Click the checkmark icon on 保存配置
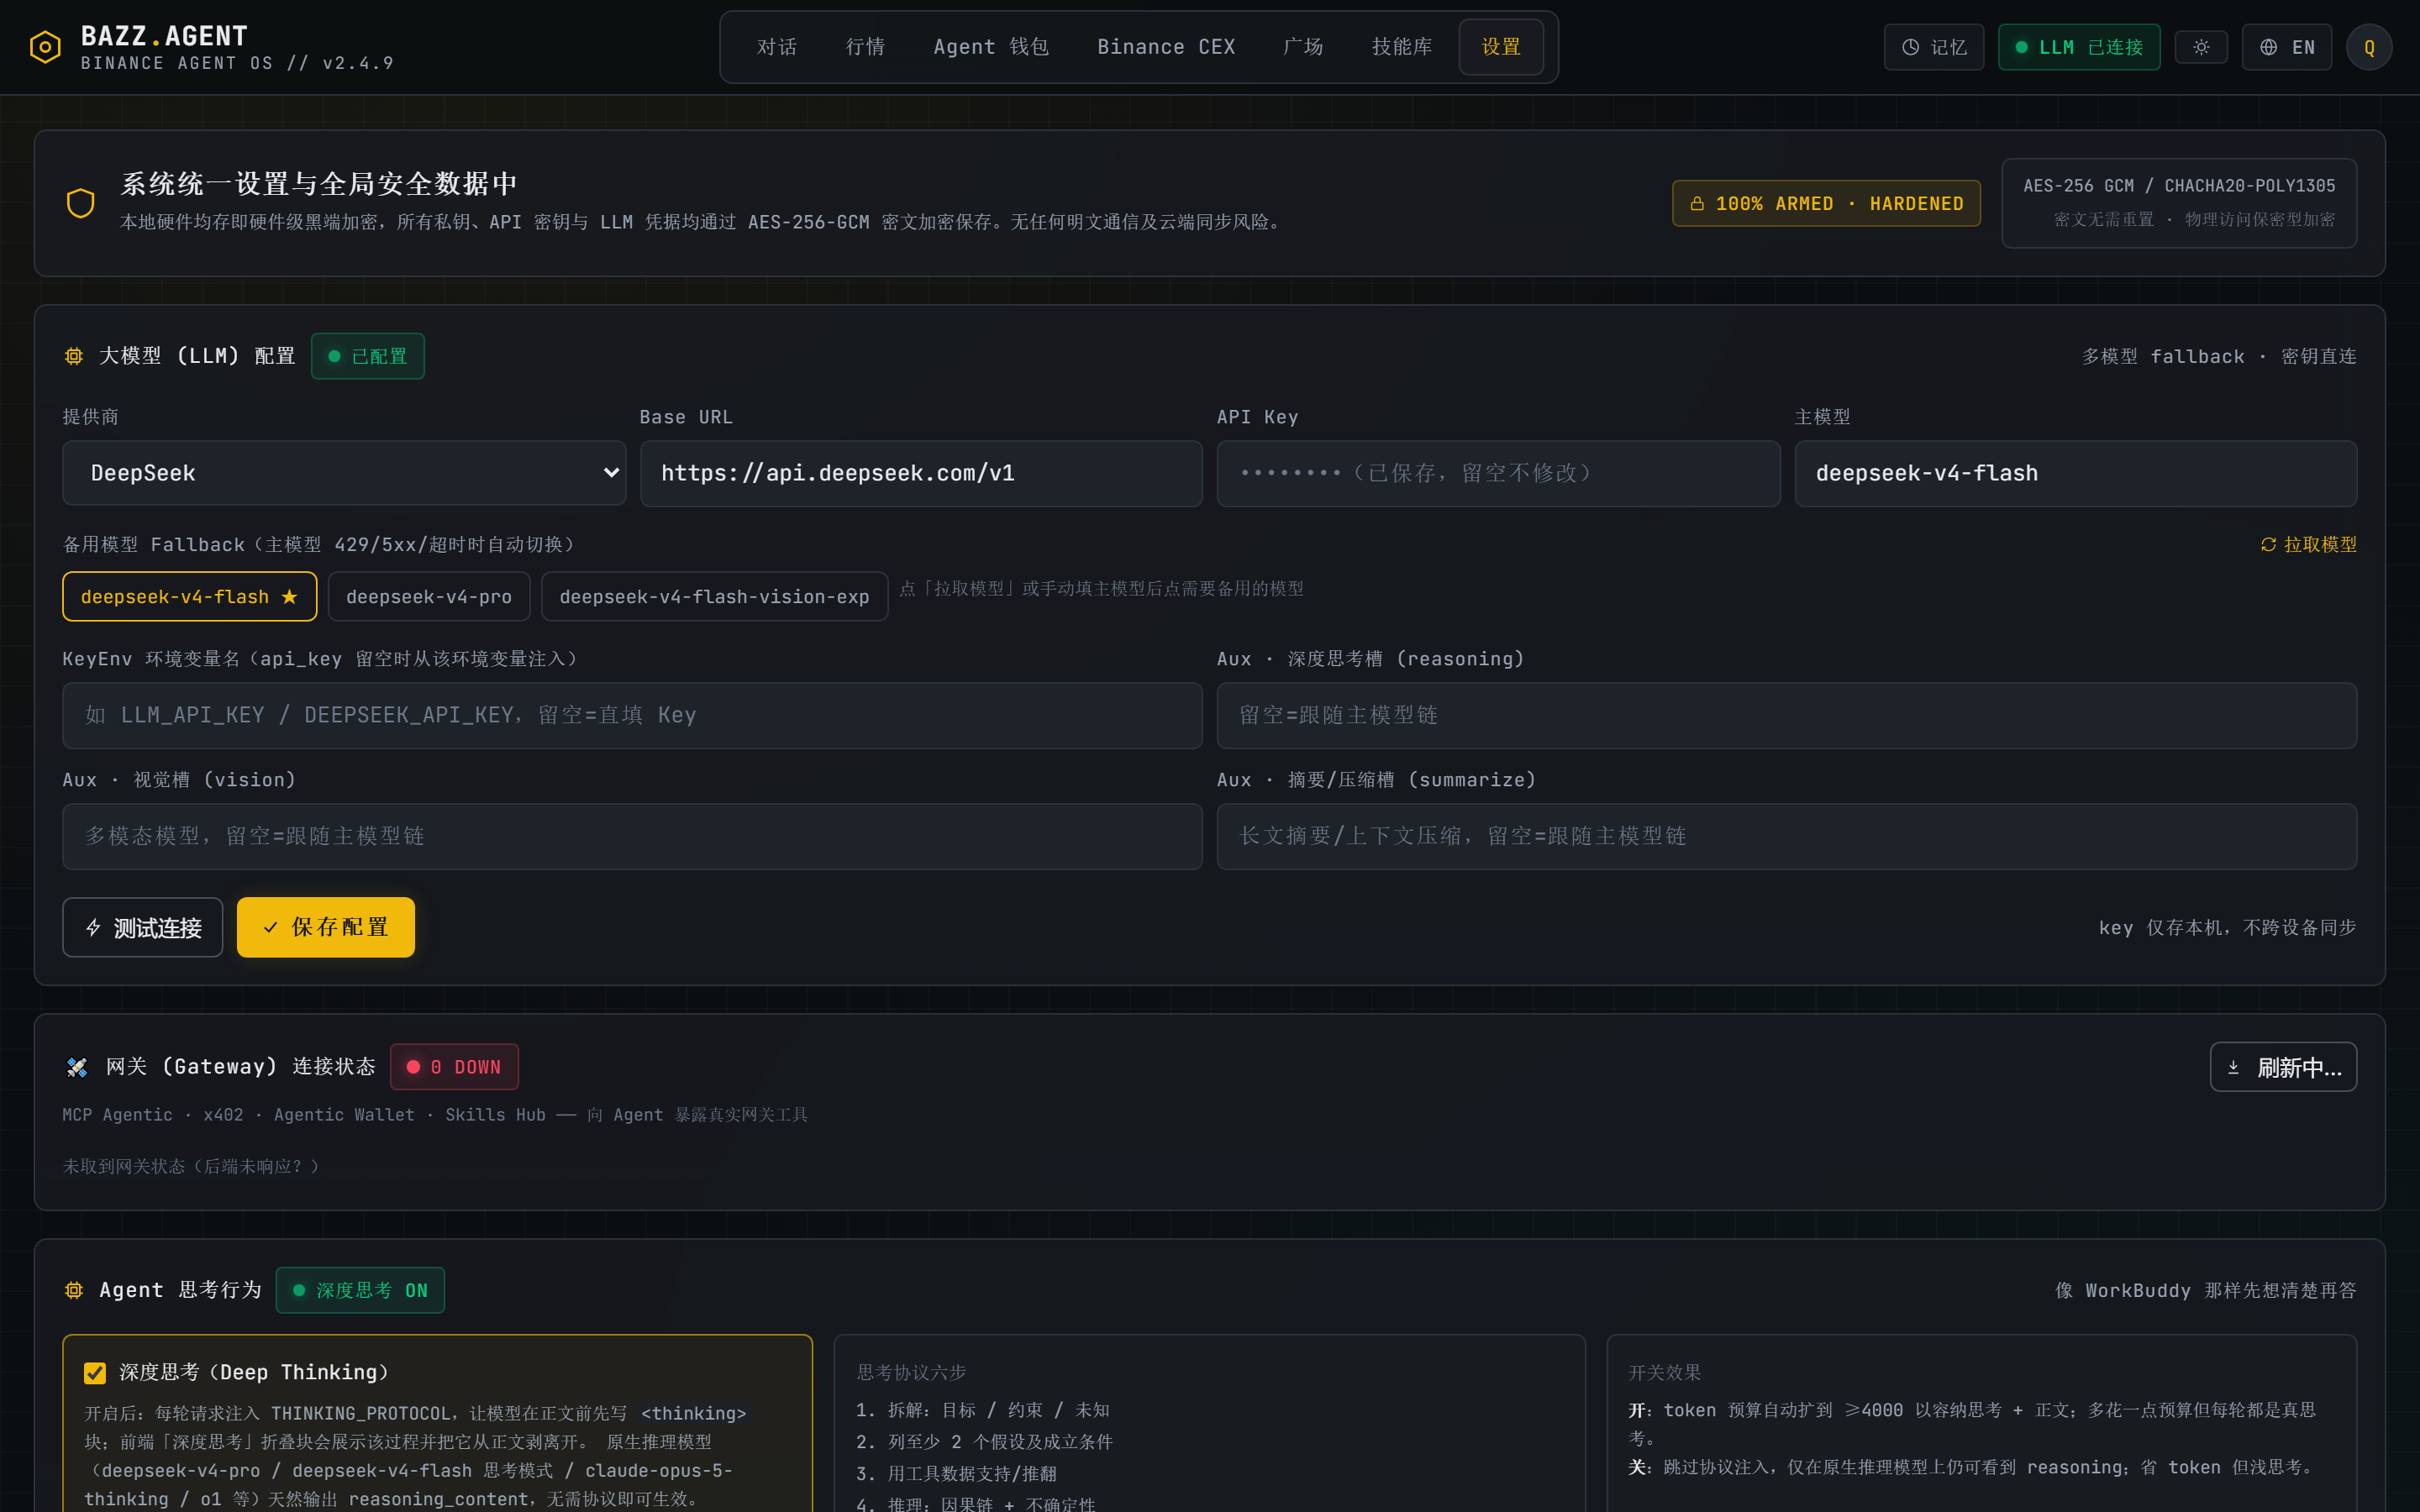This screenshot has height=1512, width=2420. pos(270,928)
